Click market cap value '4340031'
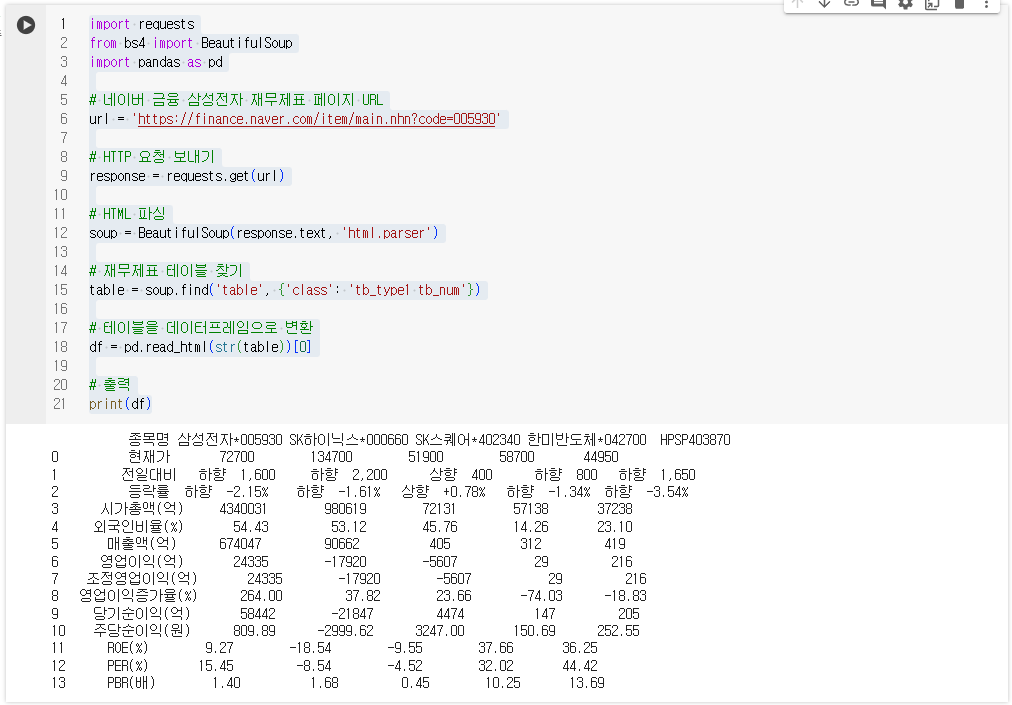1012x705 pixels. tap(243, 509)
